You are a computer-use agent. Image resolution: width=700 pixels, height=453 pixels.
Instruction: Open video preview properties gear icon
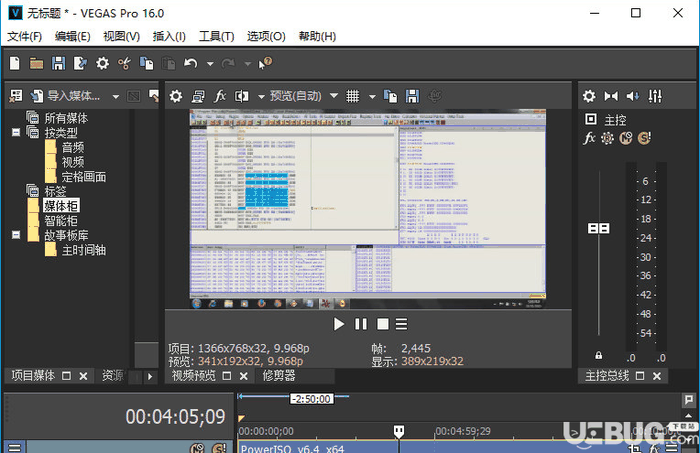pyautogui.click(x=175, y=96)
